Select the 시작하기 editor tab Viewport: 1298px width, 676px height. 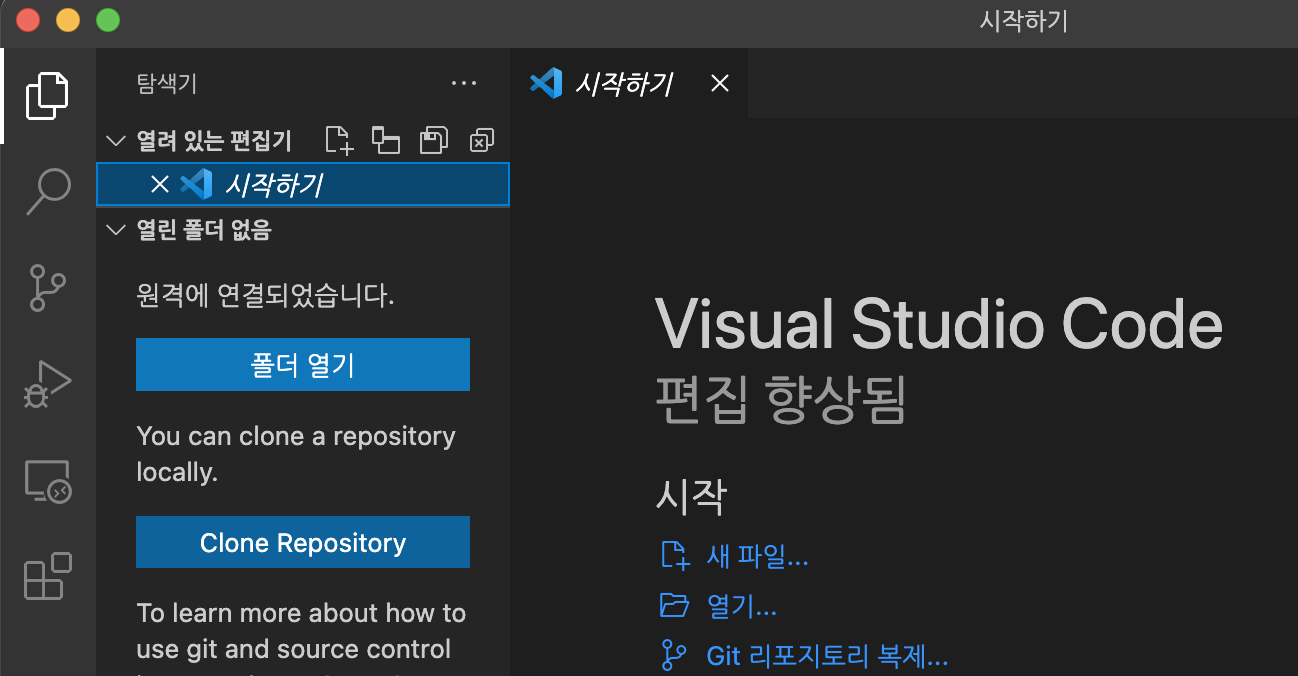(x=628, y=83)
